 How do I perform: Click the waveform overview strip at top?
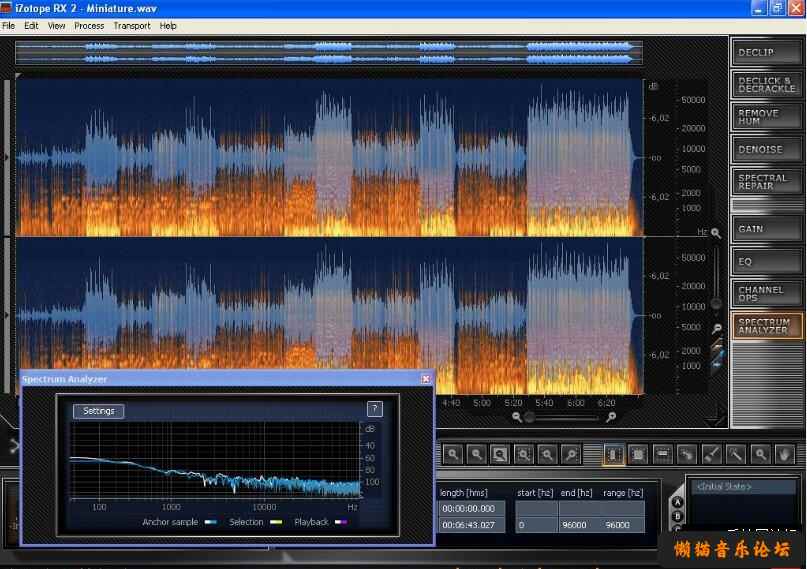point(329,53)
